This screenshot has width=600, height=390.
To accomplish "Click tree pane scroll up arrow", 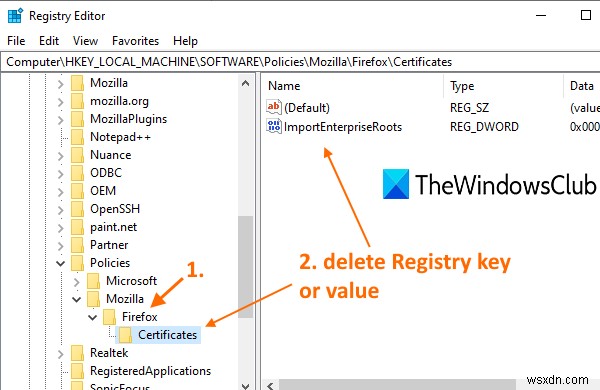I will tap(246, 83).
